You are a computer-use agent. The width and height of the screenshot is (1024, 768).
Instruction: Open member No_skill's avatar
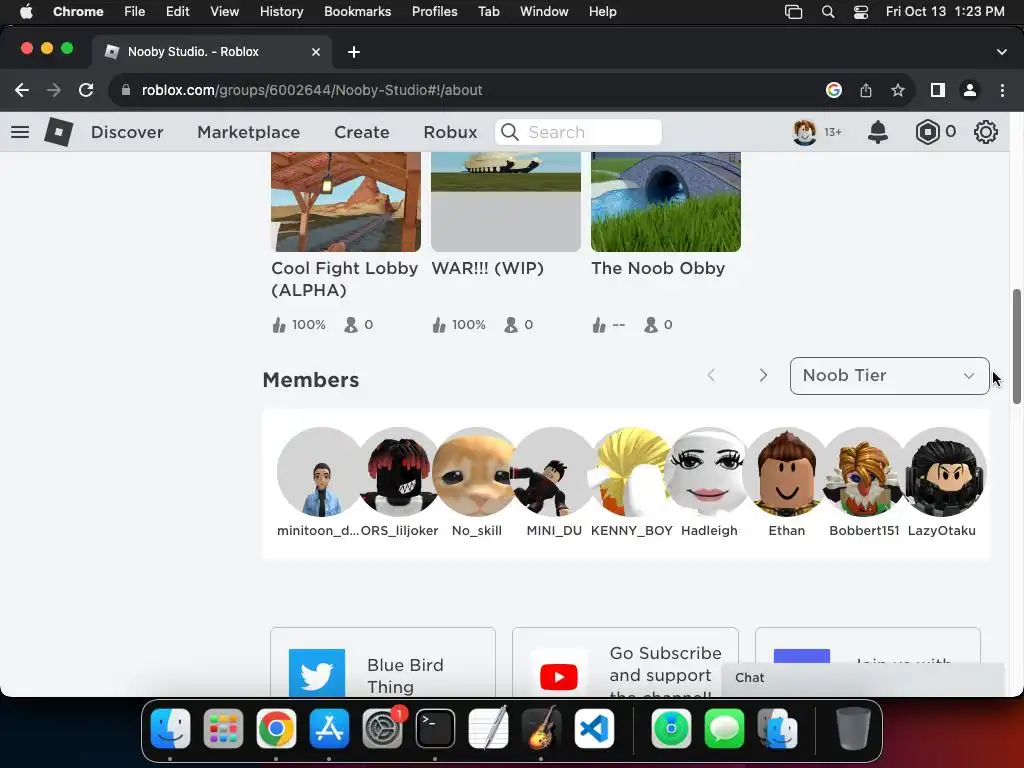[x=477, y=472]
